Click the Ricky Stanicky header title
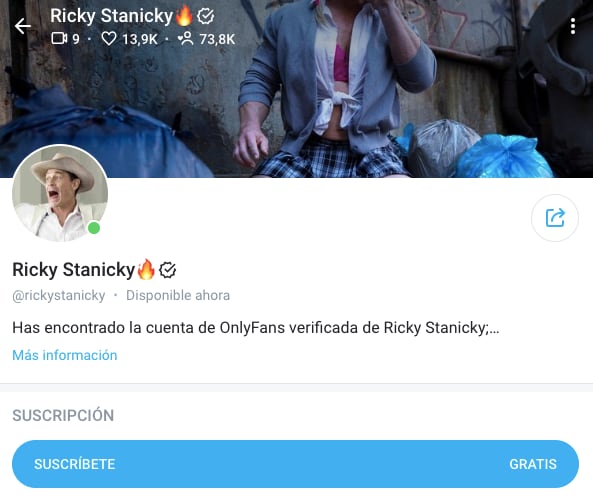This screenshot has height=502, width=593. click(112, 16)
